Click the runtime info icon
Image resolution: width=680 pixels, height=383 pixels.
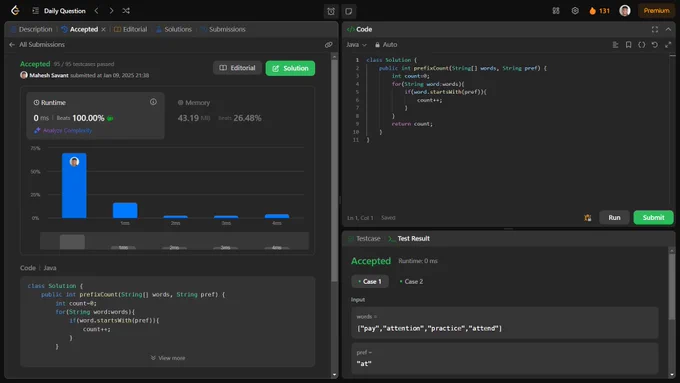tap(153, 102)
